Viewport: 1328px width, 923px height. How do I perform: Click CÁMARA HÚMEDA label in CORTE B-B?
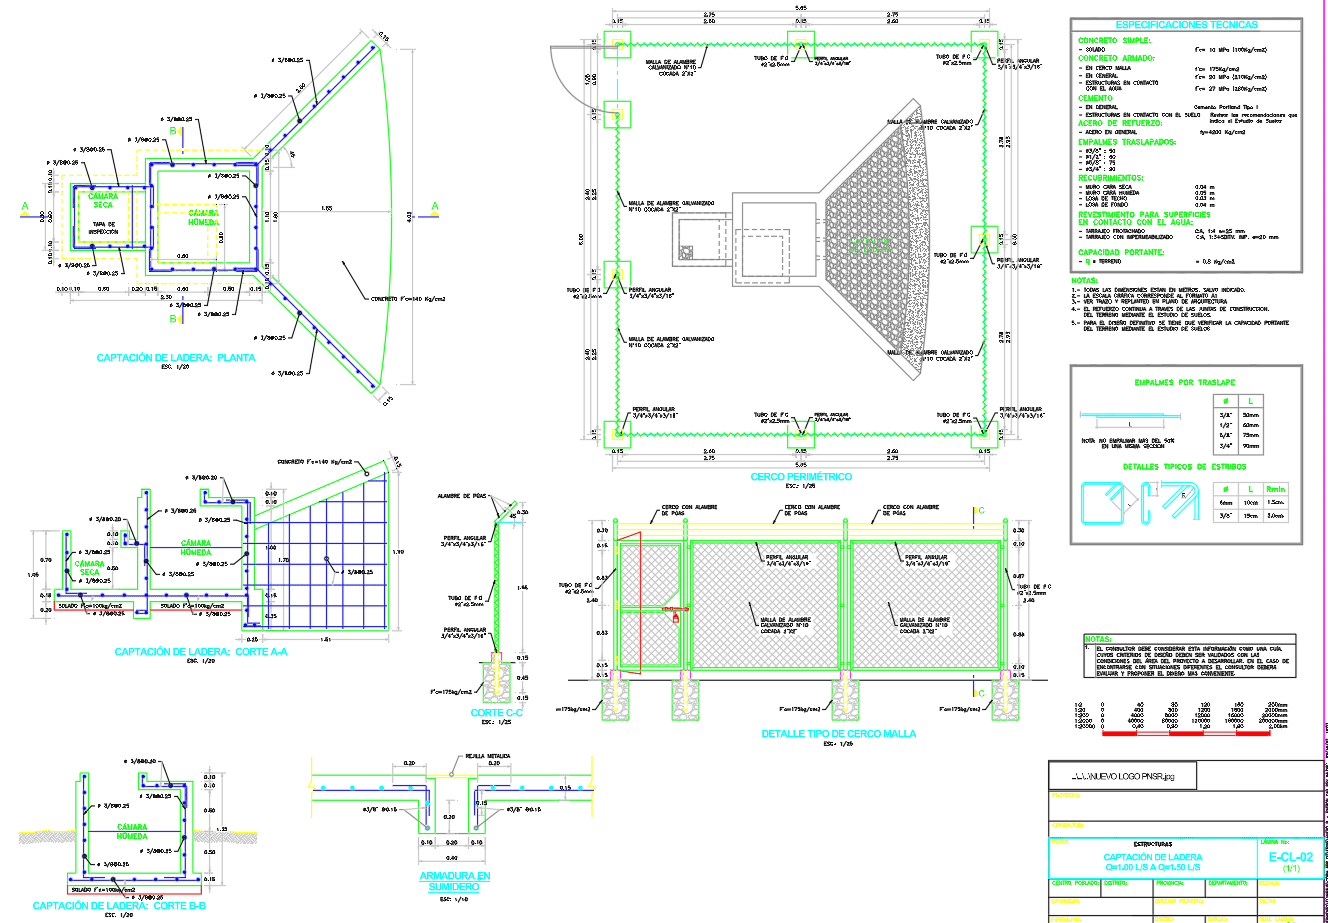(x=132, y=832)
